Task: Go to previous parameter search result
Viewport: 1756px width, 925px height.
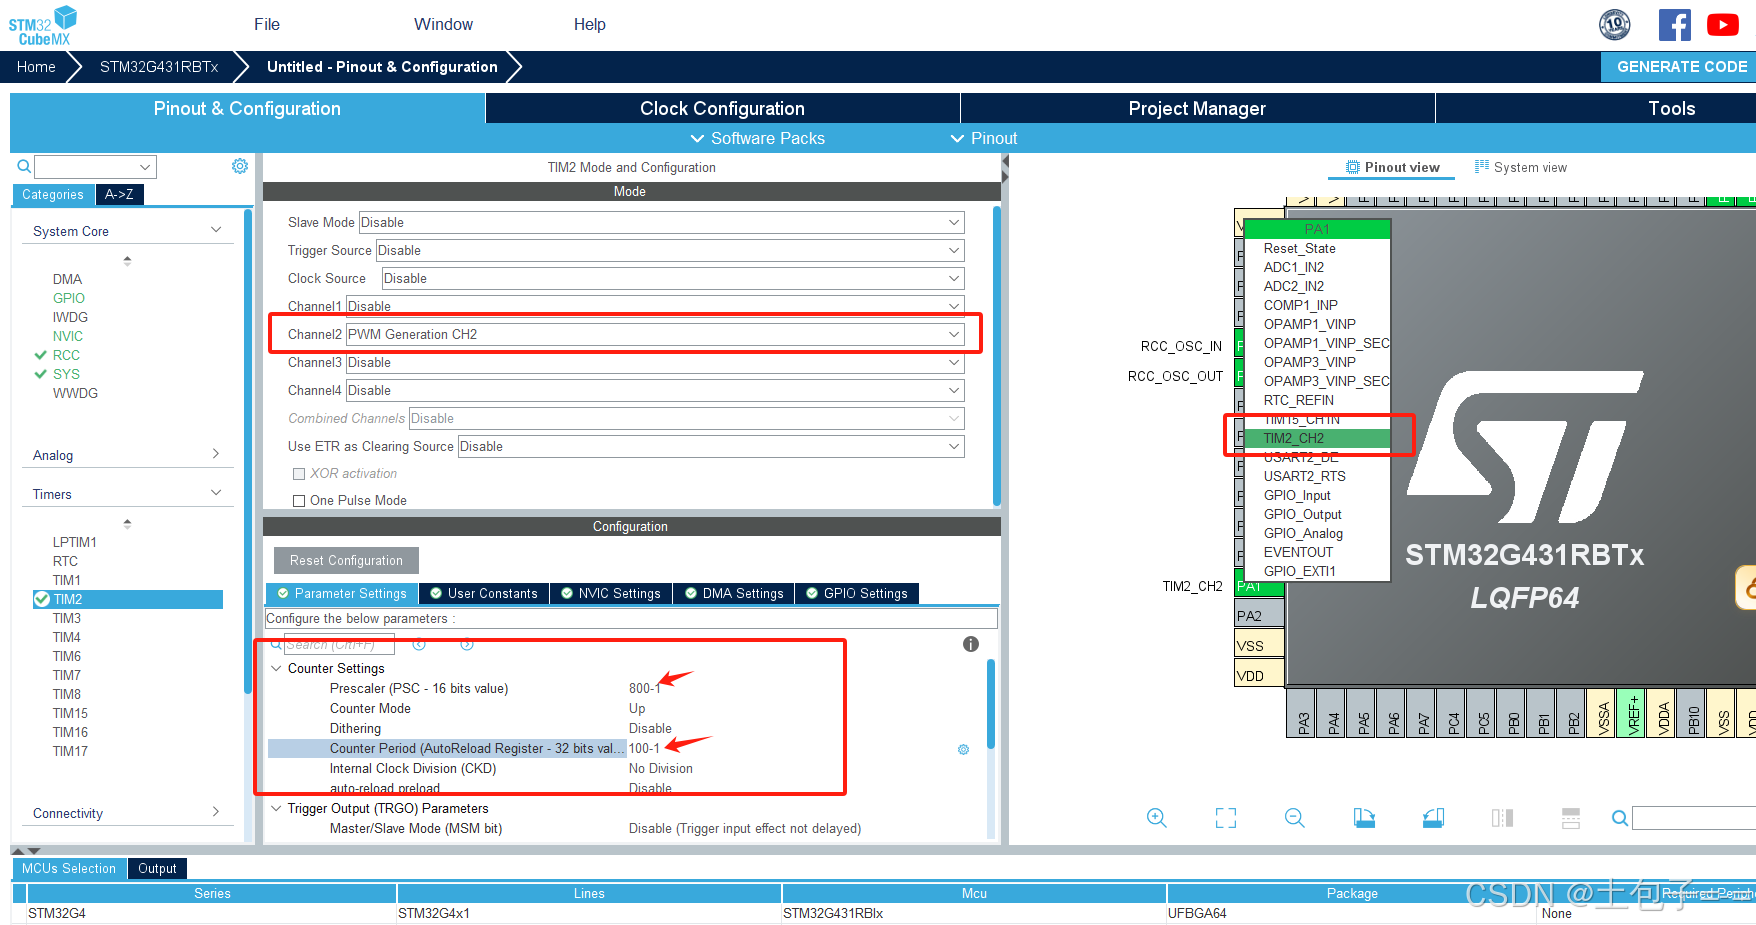Action: point(419,644)
